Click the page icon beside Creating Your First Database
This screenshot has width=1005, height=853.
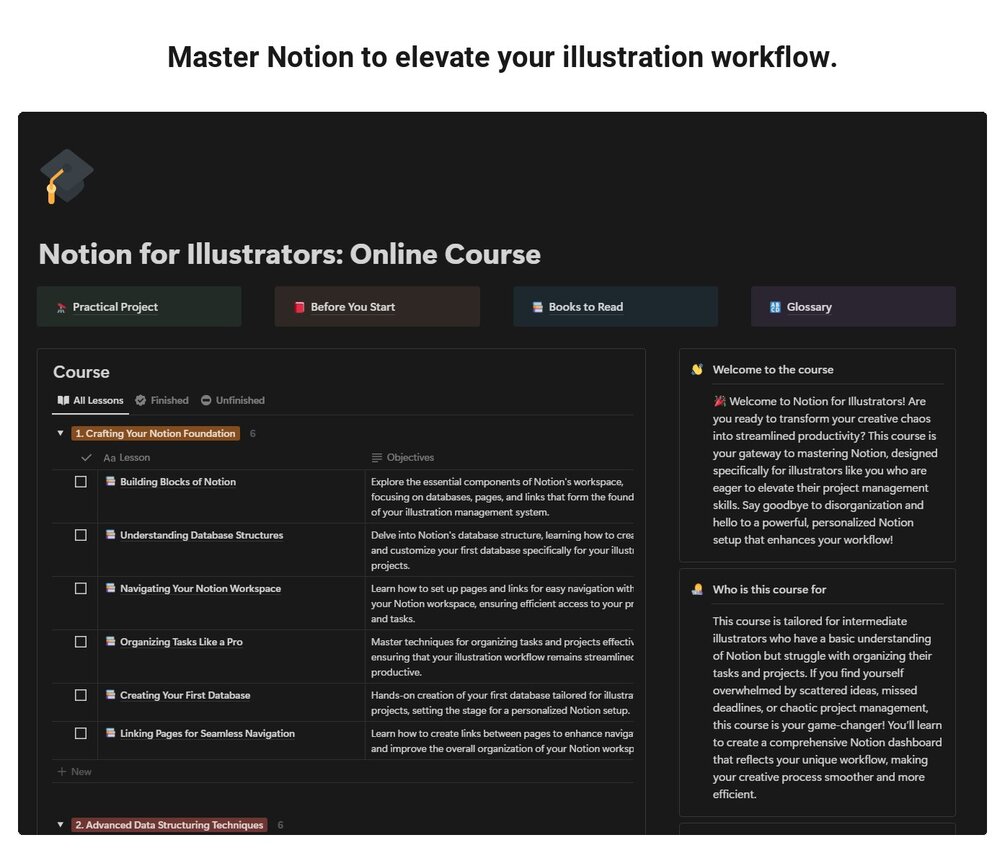(110, 695)
